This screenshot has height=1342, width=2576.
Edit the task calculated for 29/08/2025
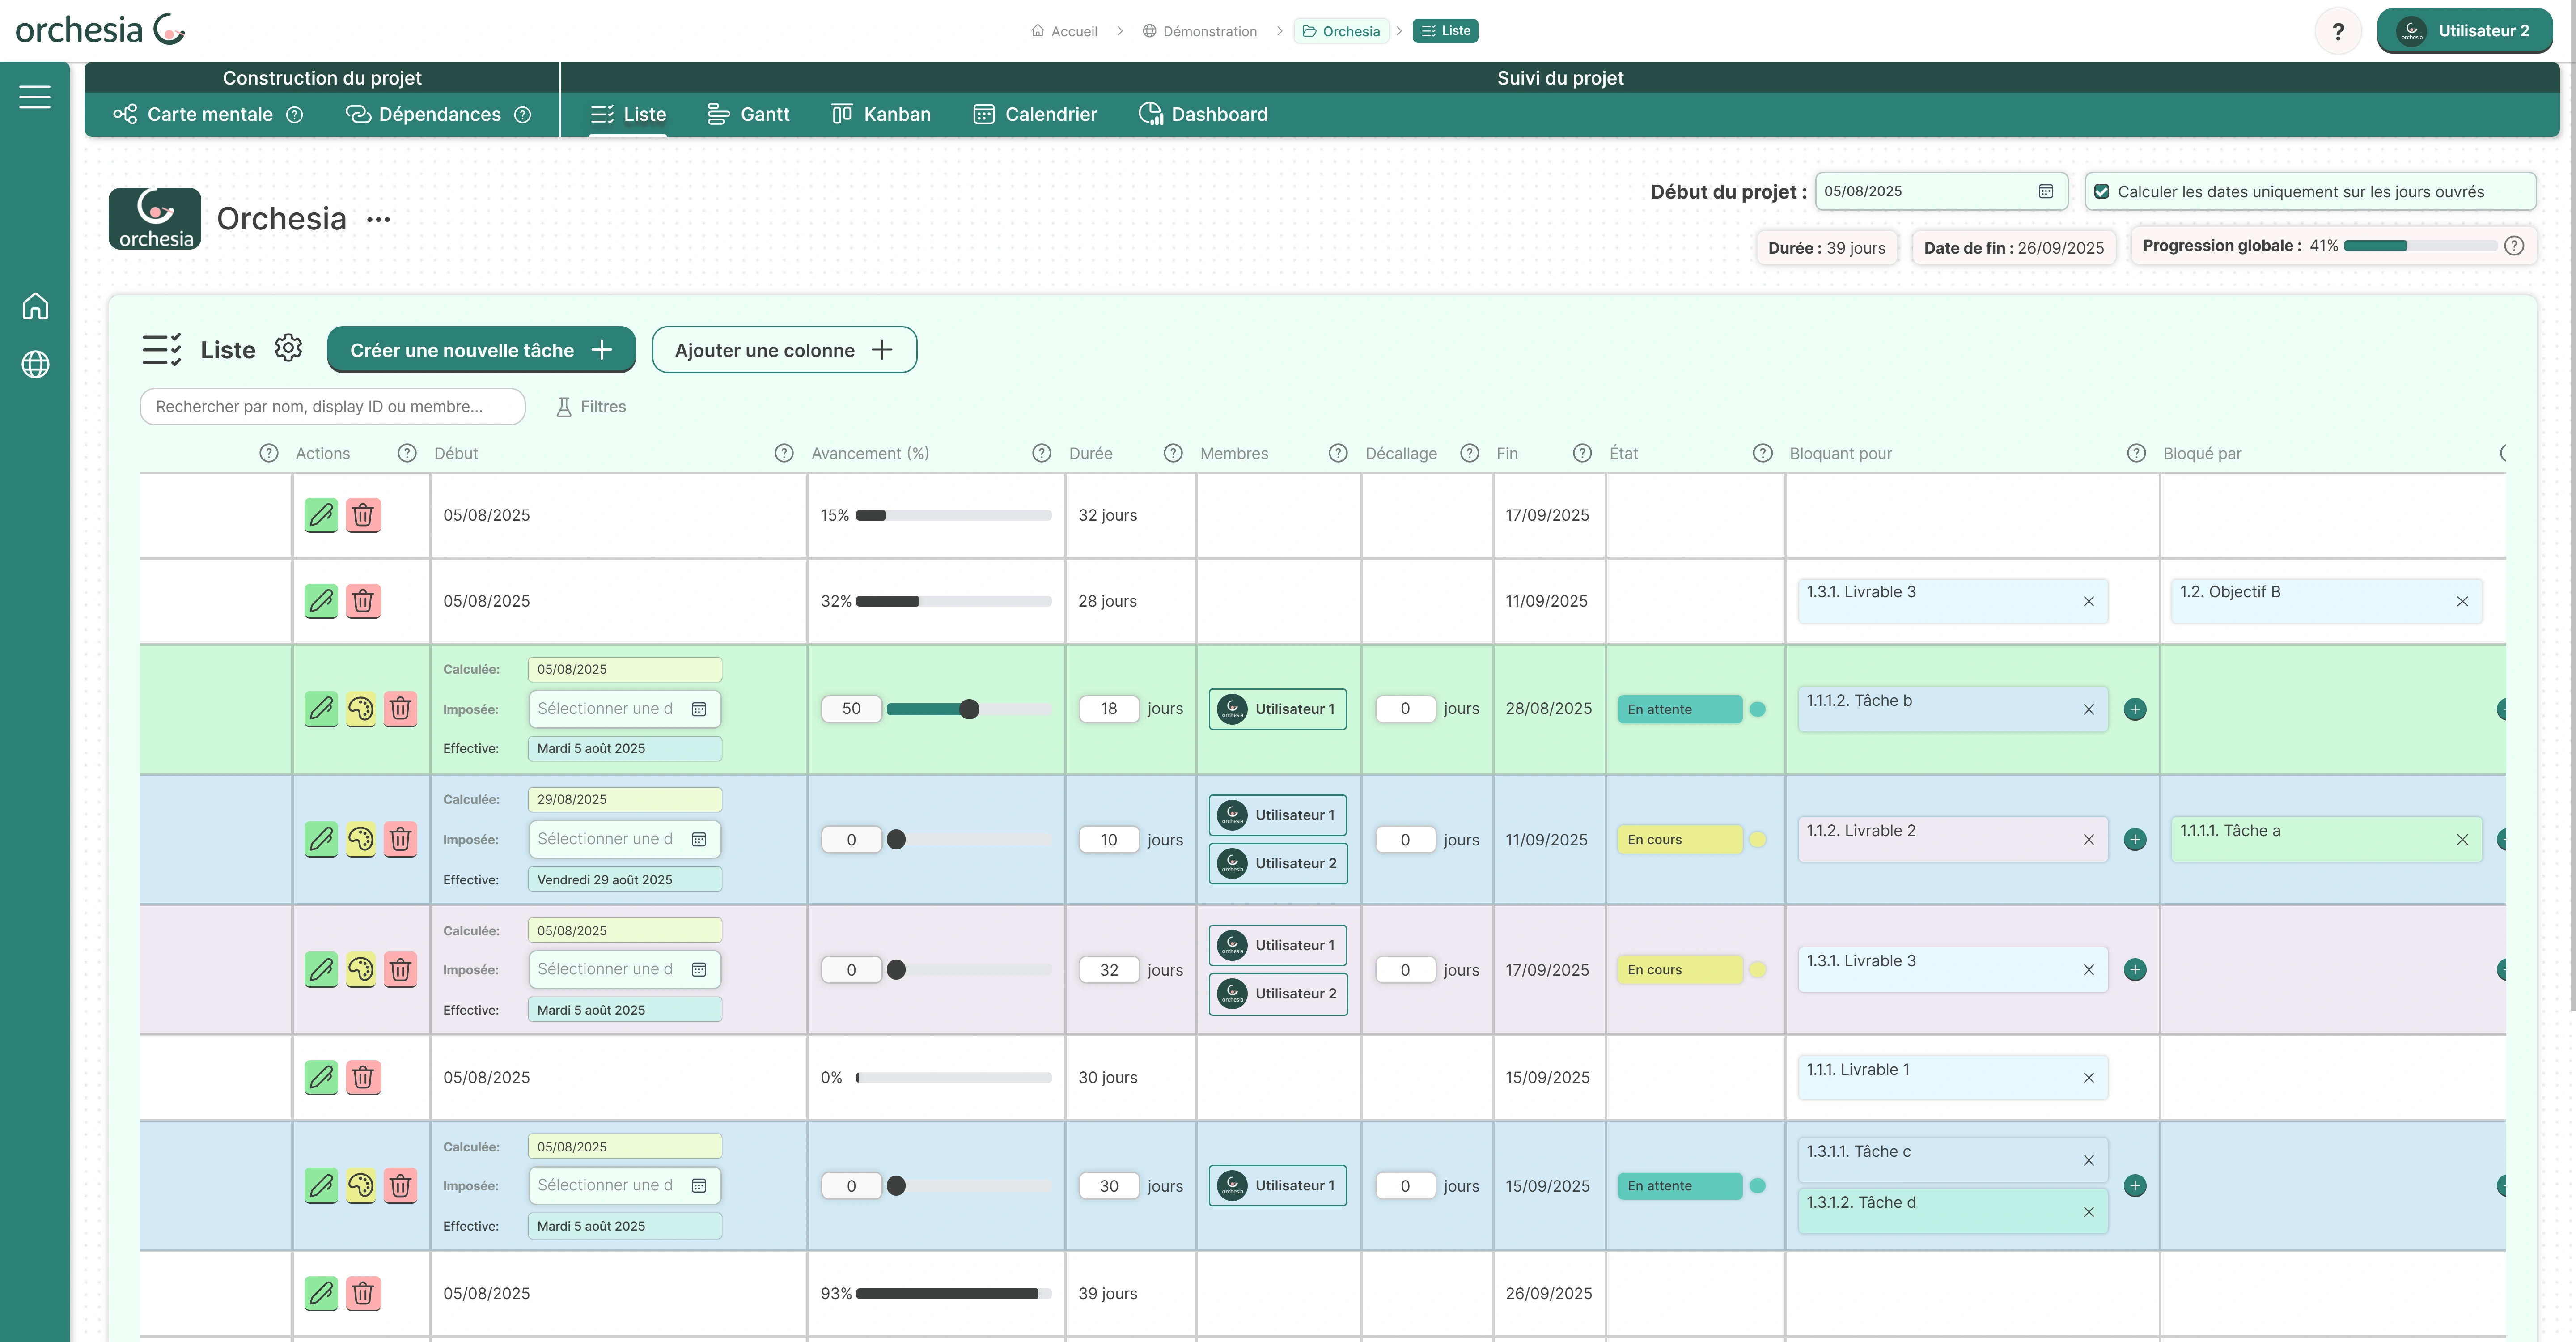[x=321, y=839]
